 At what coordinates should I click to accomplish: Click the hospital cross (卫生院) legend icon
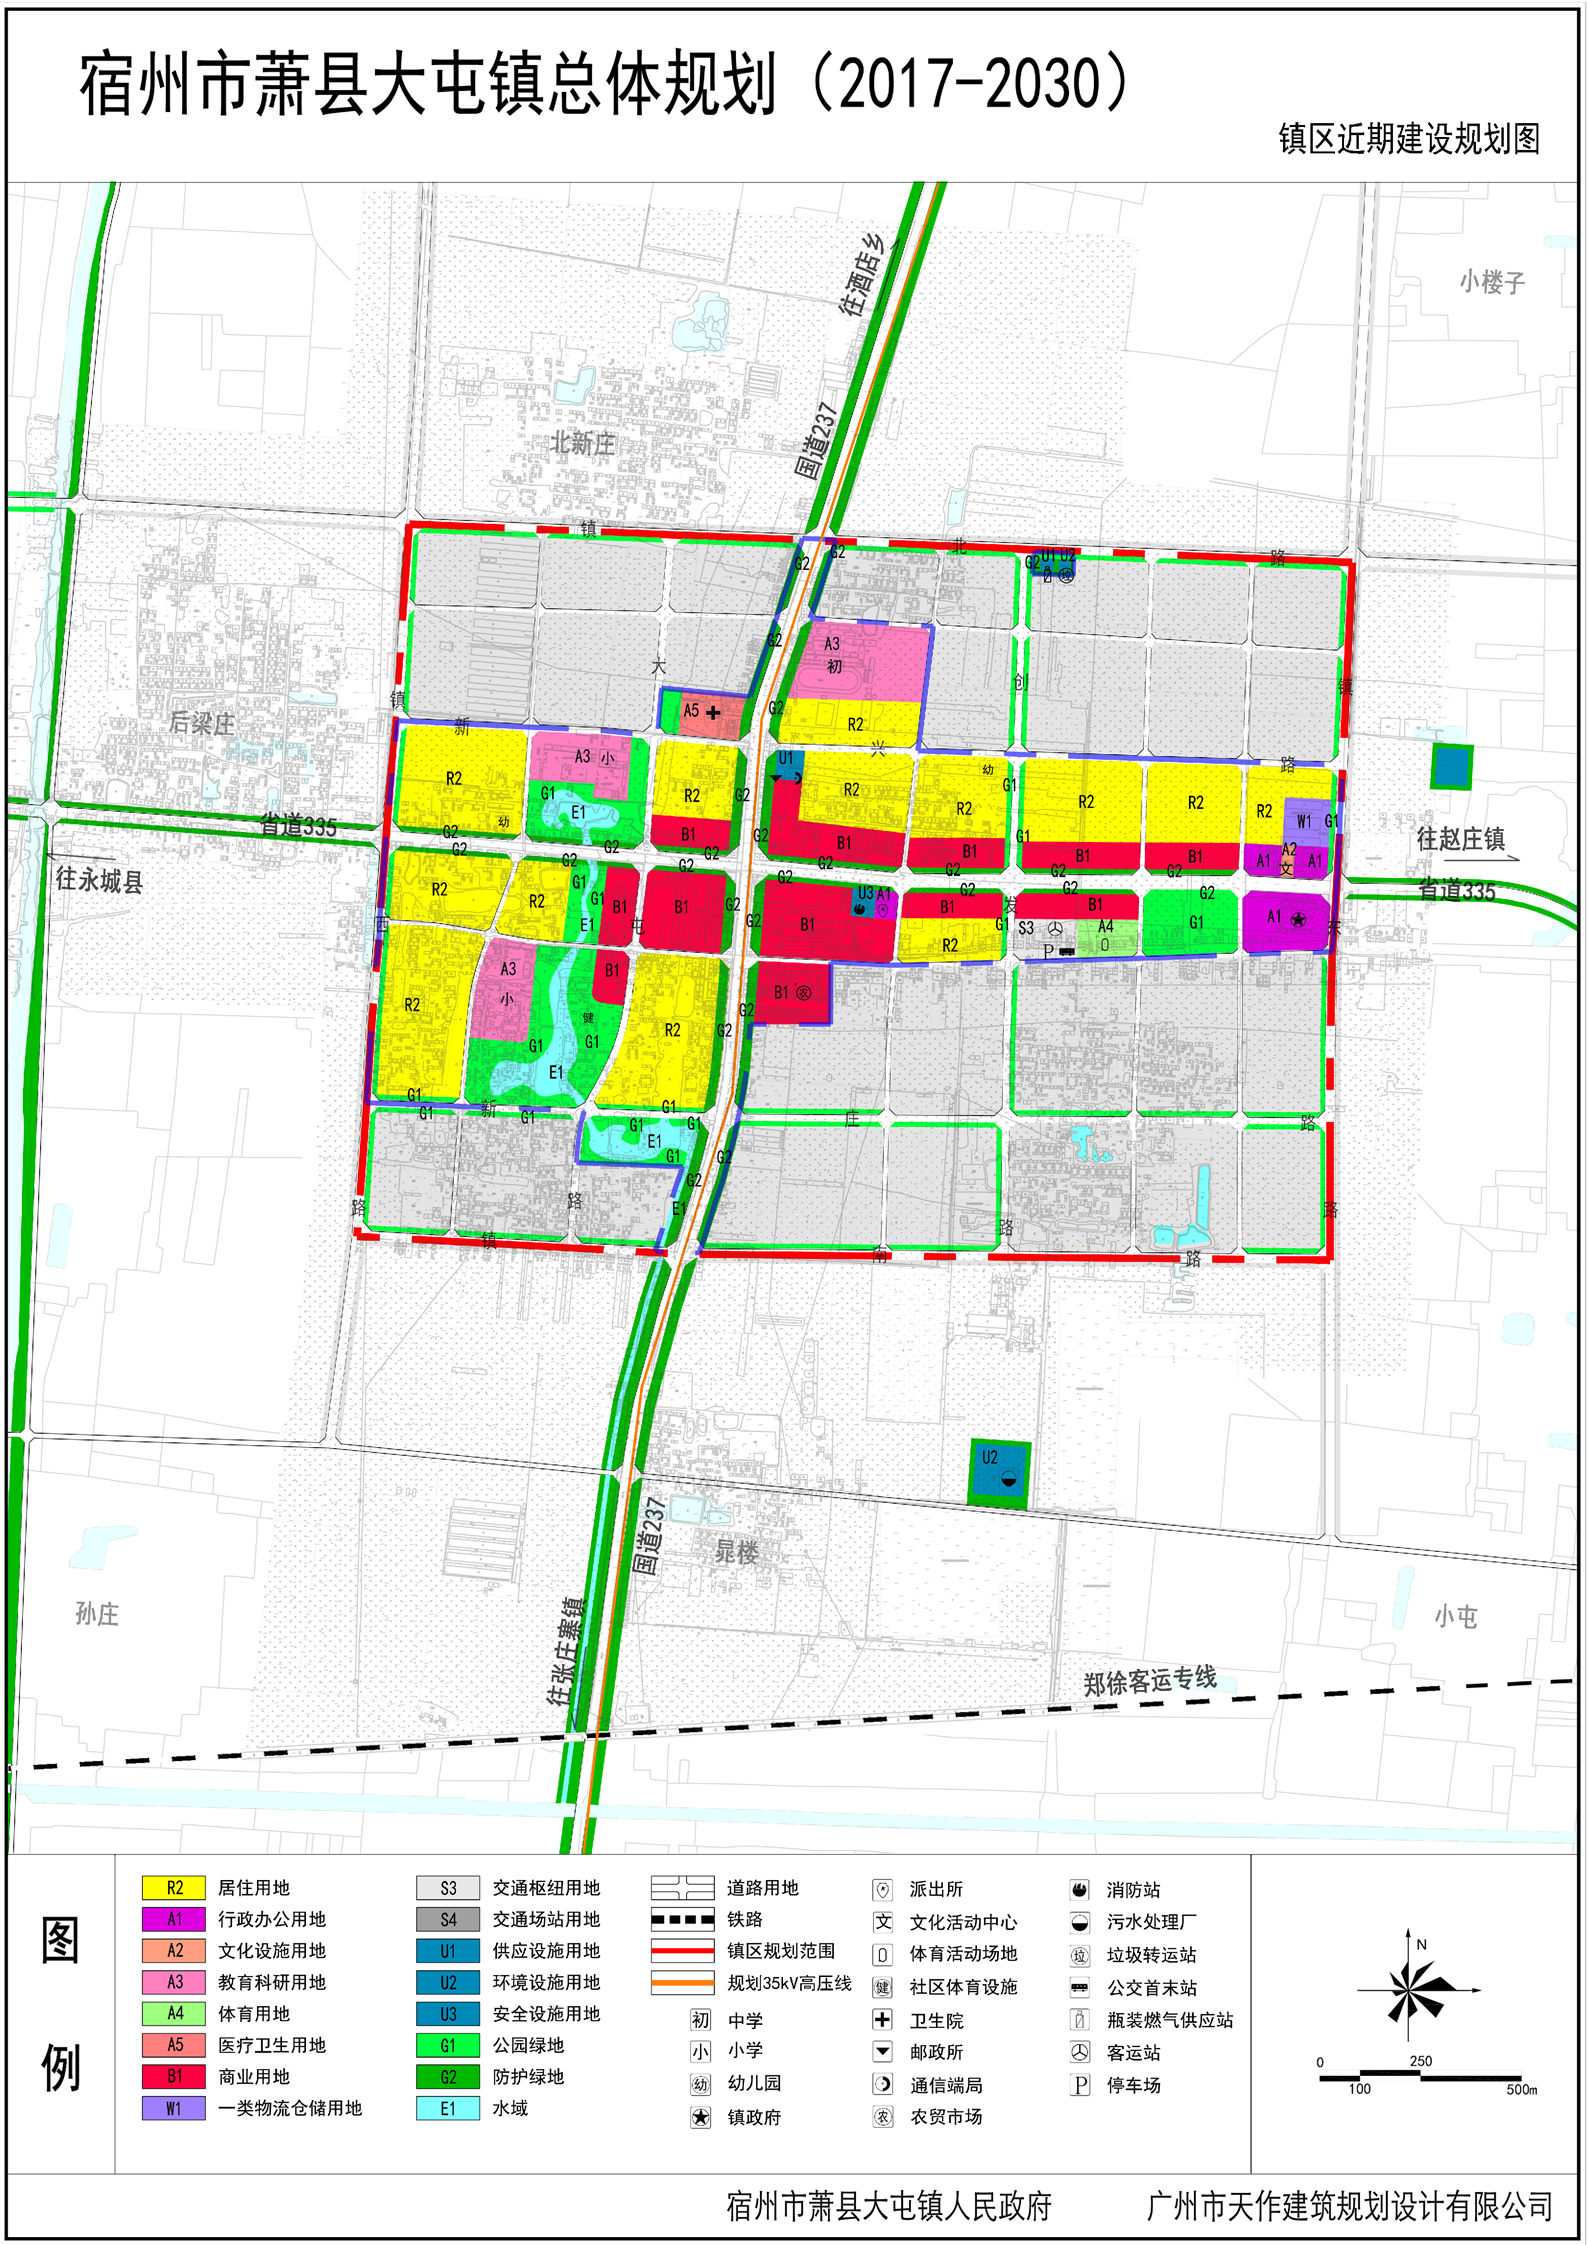pyautogui.click(x=882, y=2019)
